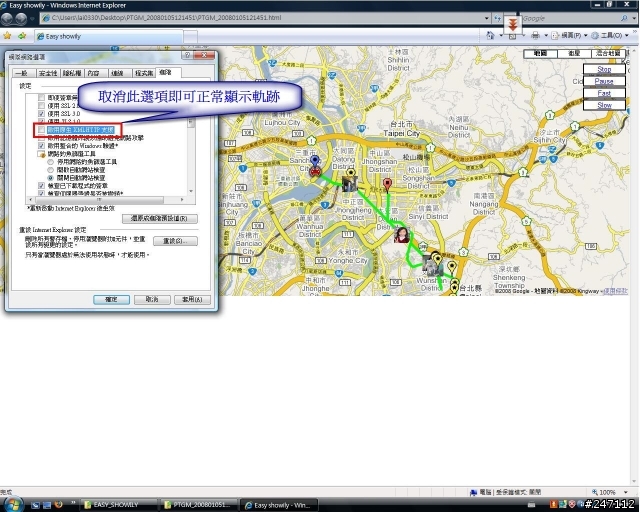
Task: Click the magnifier search icon
Action: [624, 18]
